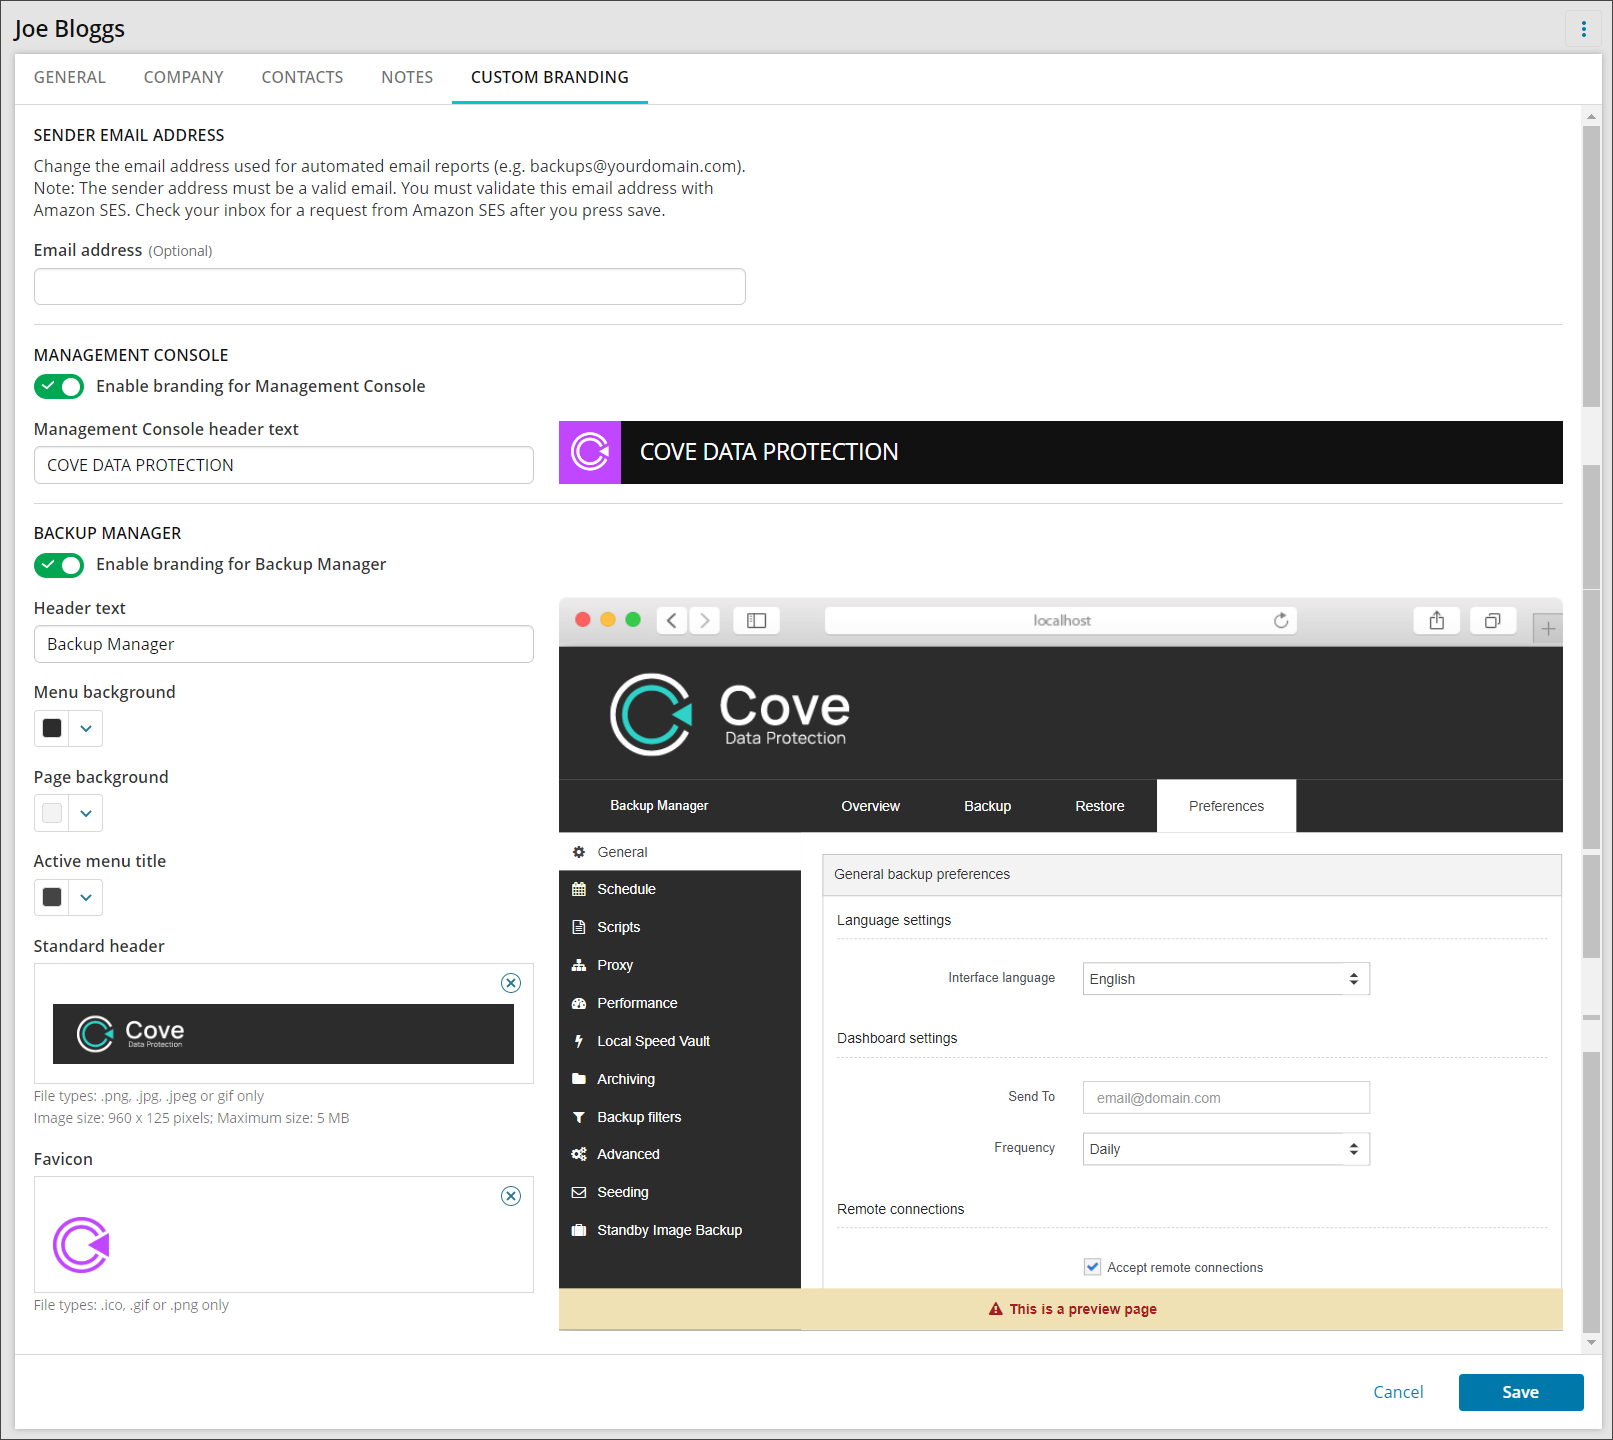Screen dimensions: 1613x1440
Task: Open the Contacts tab
Action: click(x=302, y=78)
